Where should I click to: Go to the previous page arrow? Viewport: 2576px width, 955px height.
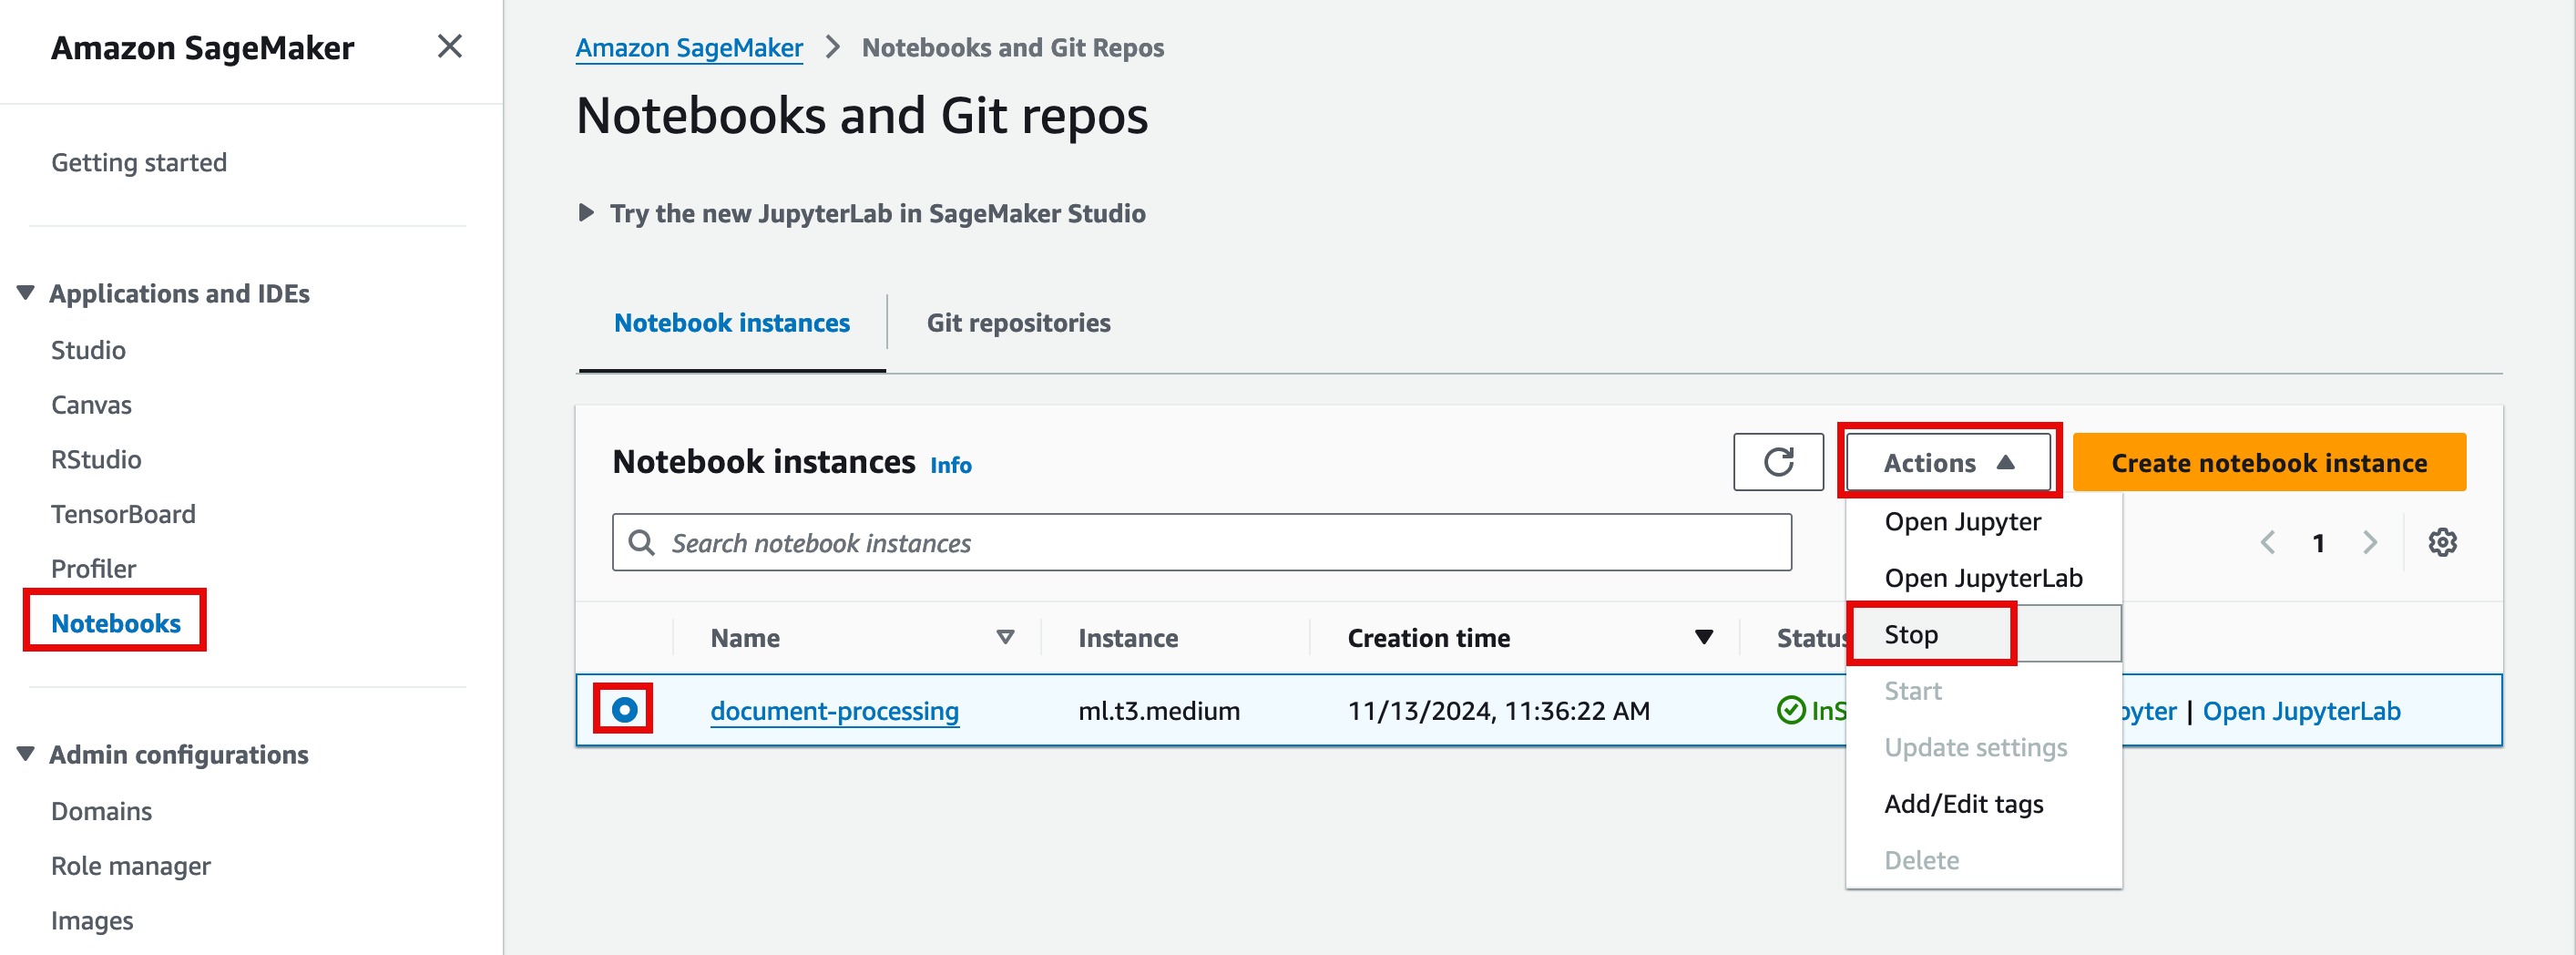tap(2267, 542)
